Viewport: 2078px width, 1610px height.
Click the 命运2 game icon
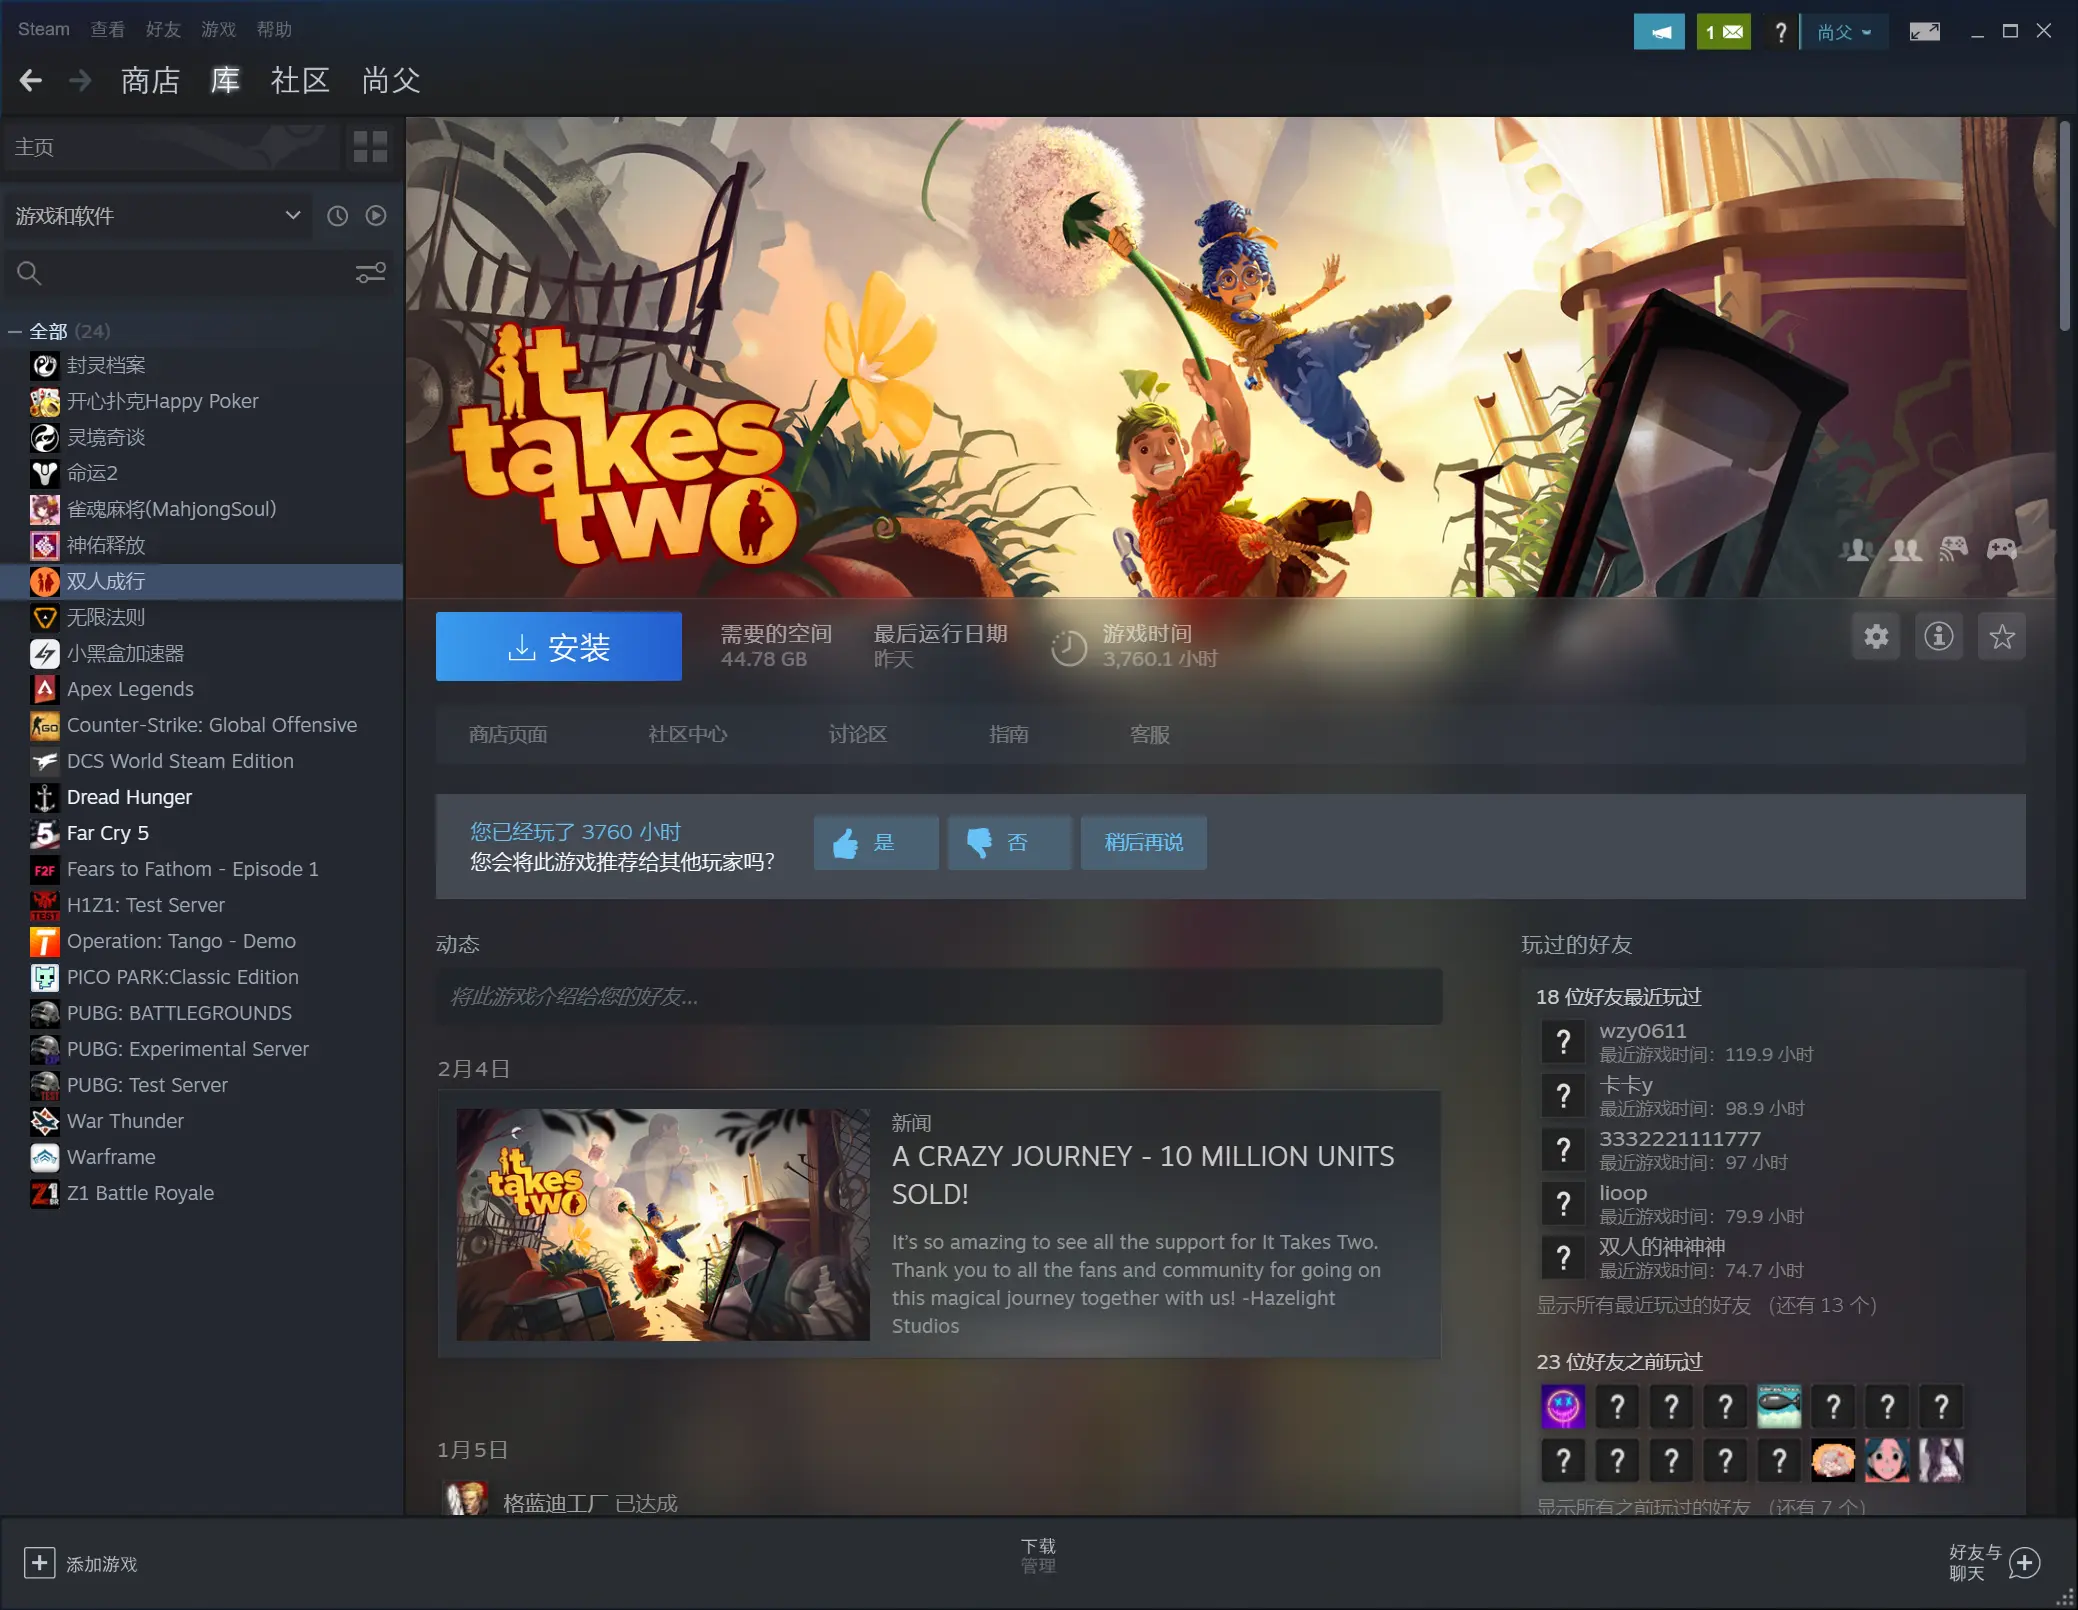coord(44,473)
